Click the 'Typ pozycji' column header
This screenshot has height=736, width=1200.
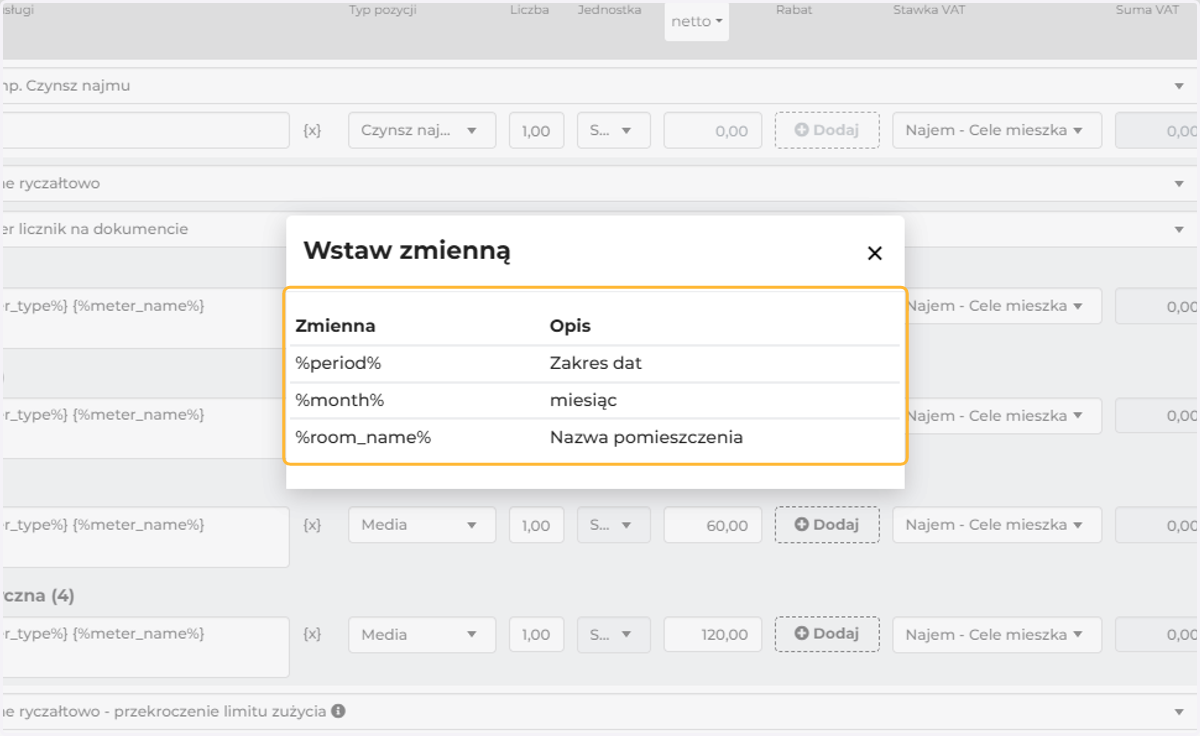382,10
